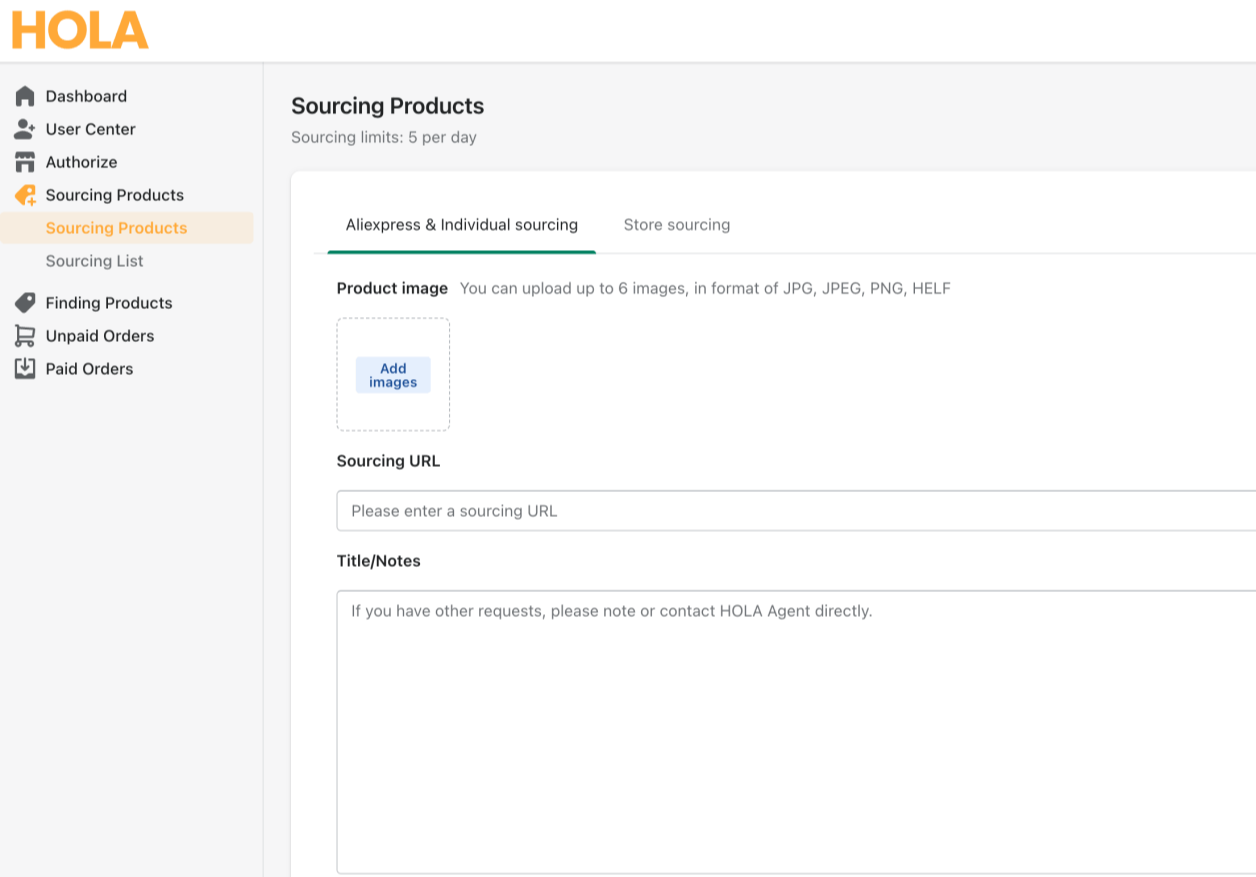Click the User Center person icon
1256x877 pixels.
(25, 129)
